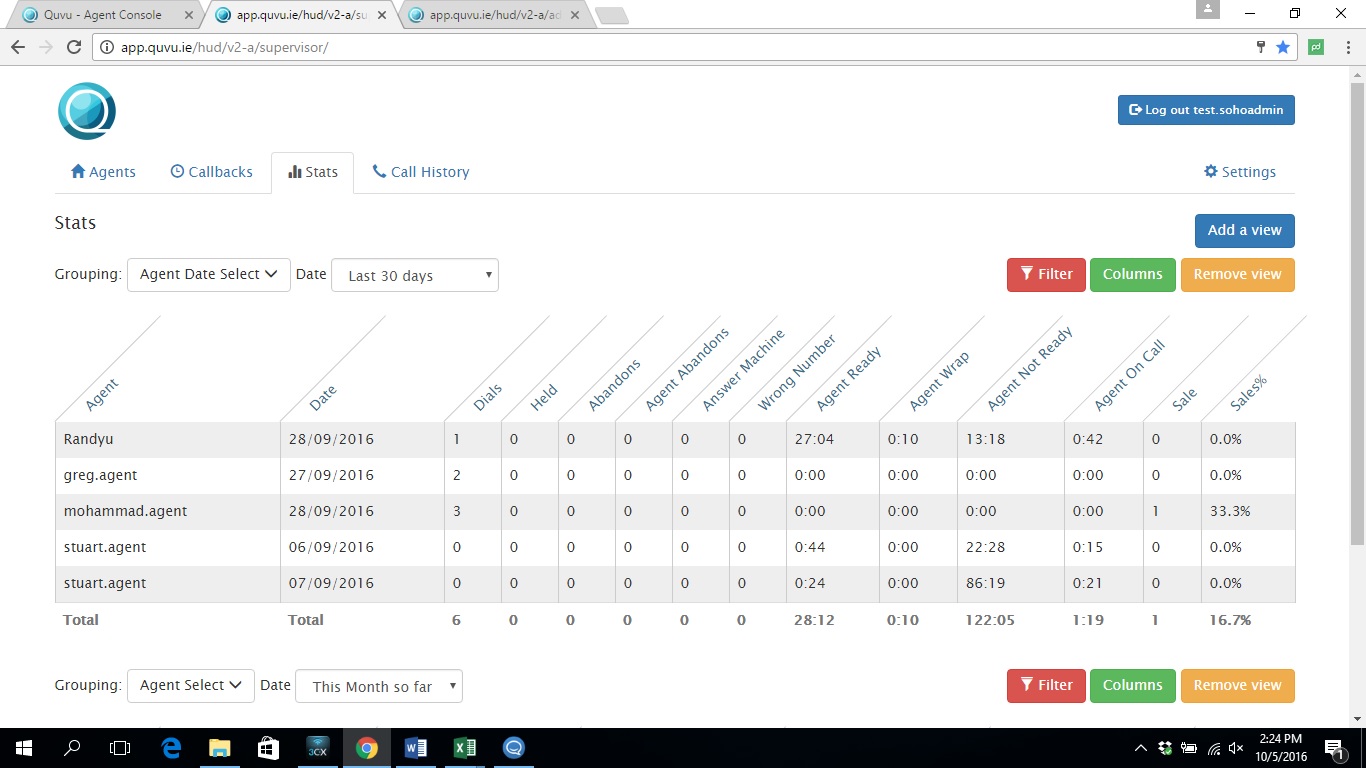
Task: Open Settings with gear icon
Action: tap(1240, 172)
